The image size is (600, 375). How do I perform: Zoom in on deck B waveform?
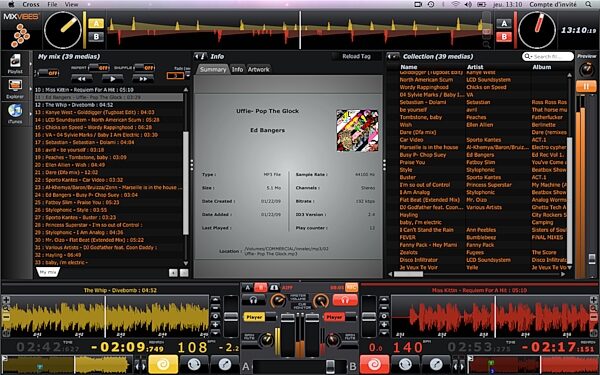click(x=593, y=300)
